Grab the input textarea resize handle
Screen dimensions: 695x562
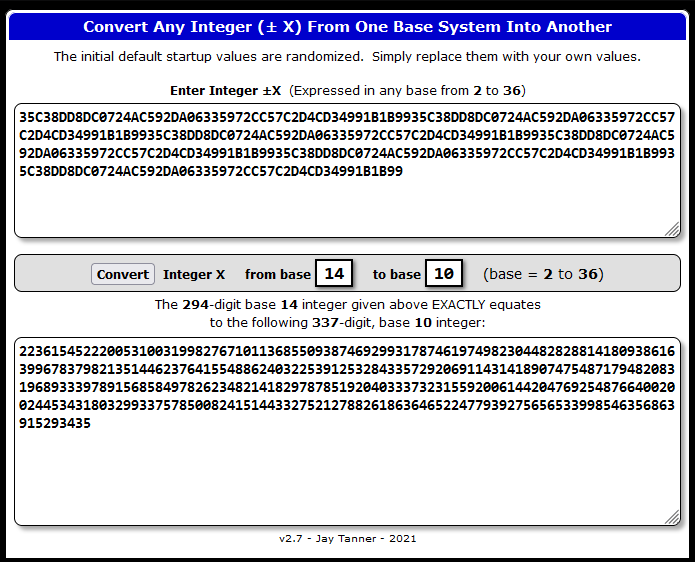coord(672,230)
